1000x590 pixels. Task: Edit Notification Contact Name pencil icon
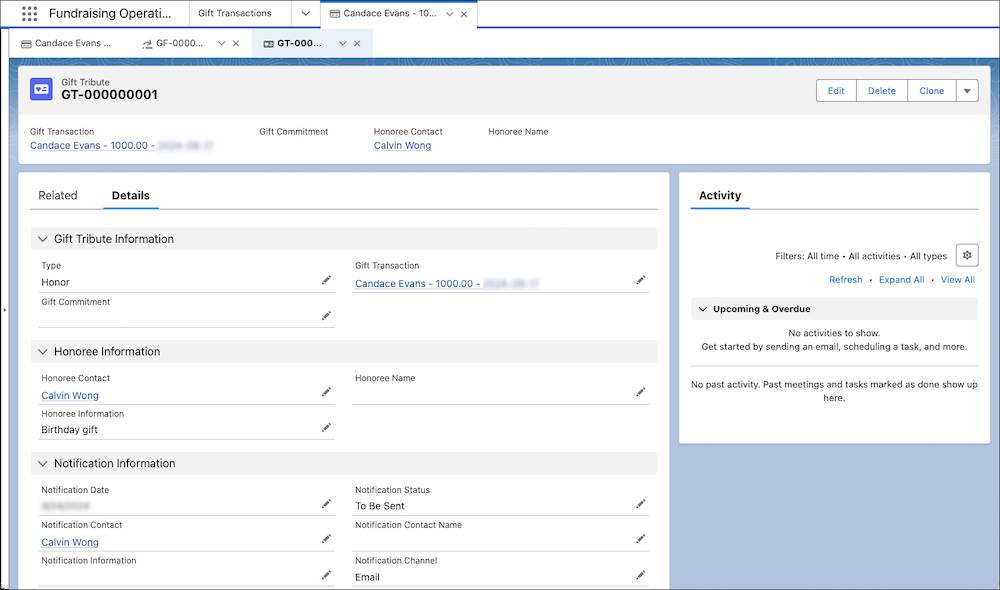640,539
